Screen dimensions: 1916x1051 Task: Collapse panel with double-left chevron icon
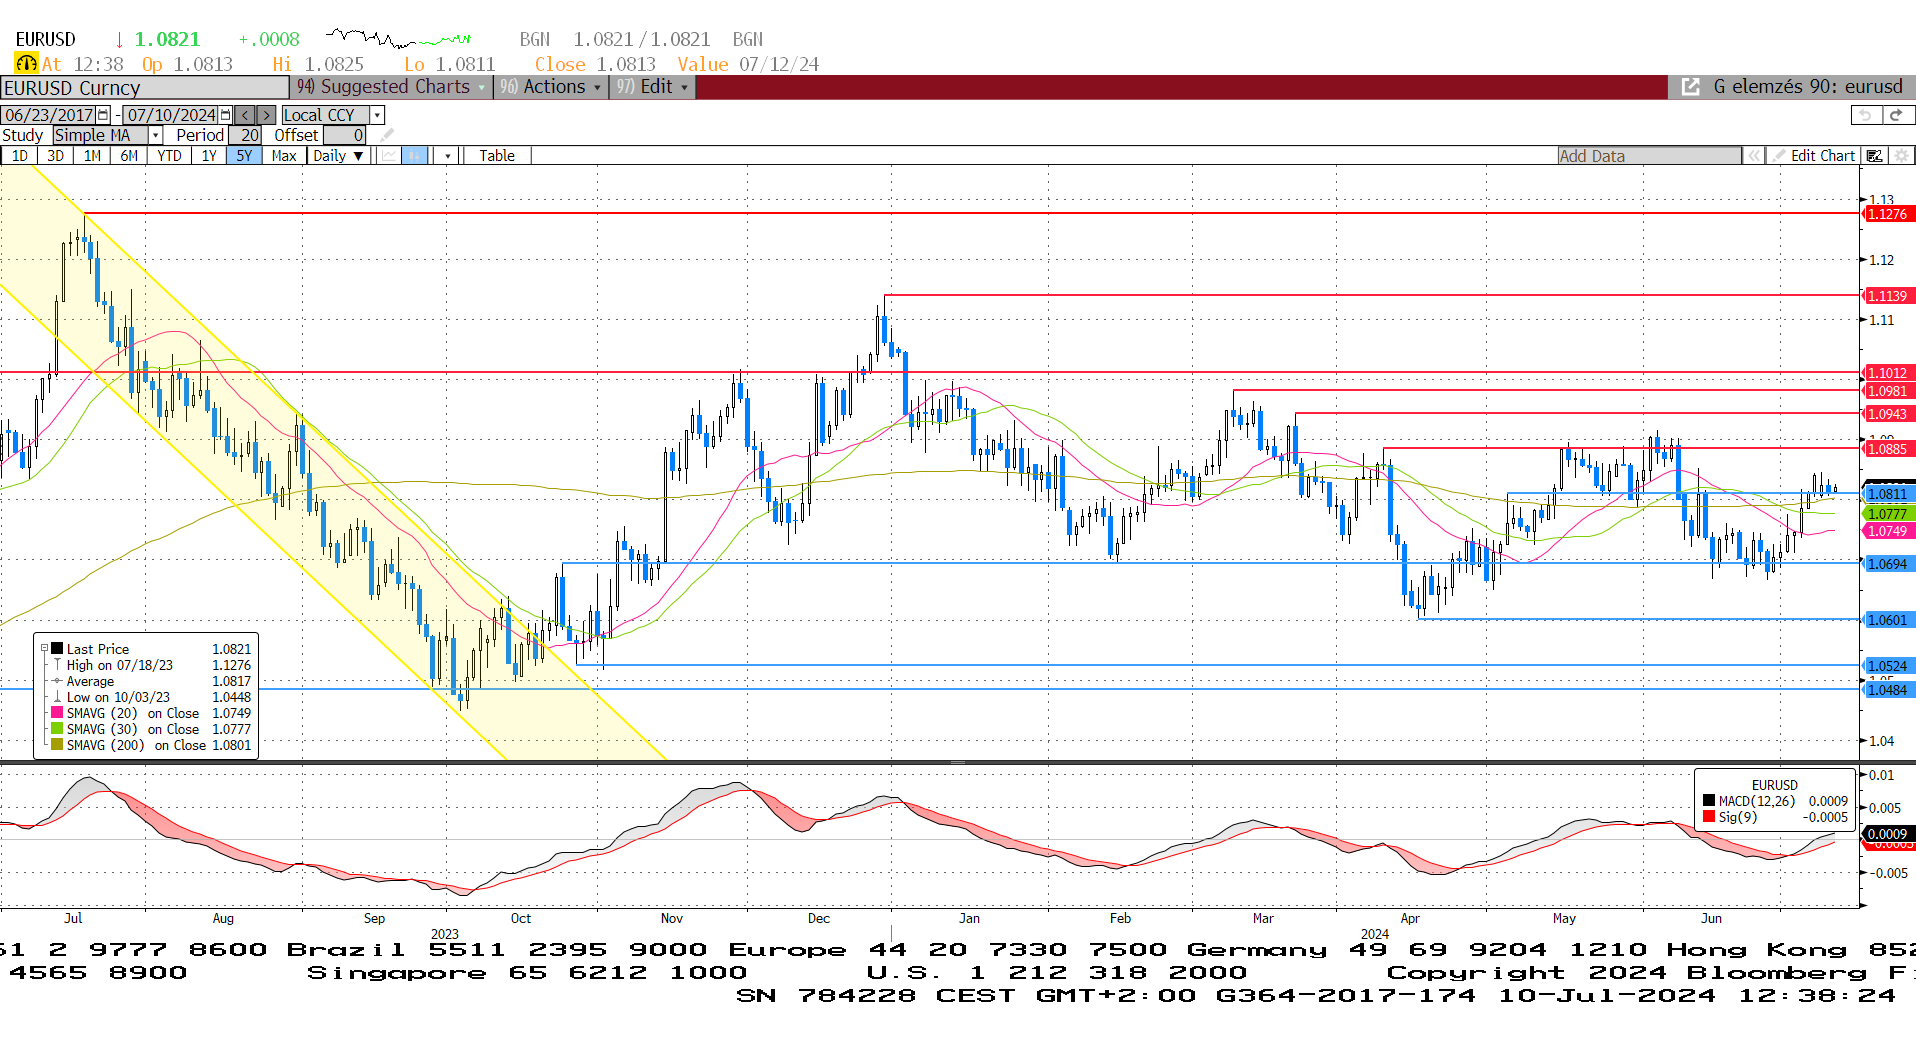(1754, 155)
